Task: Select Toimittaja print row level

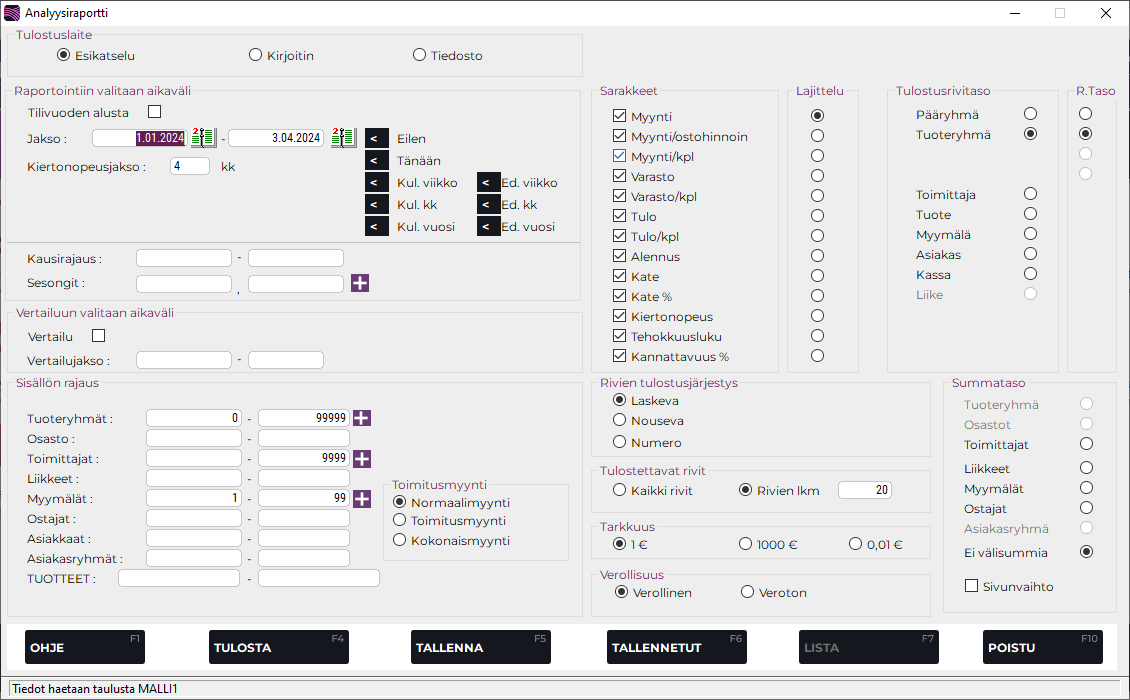Action: (x=1030, y=194)
